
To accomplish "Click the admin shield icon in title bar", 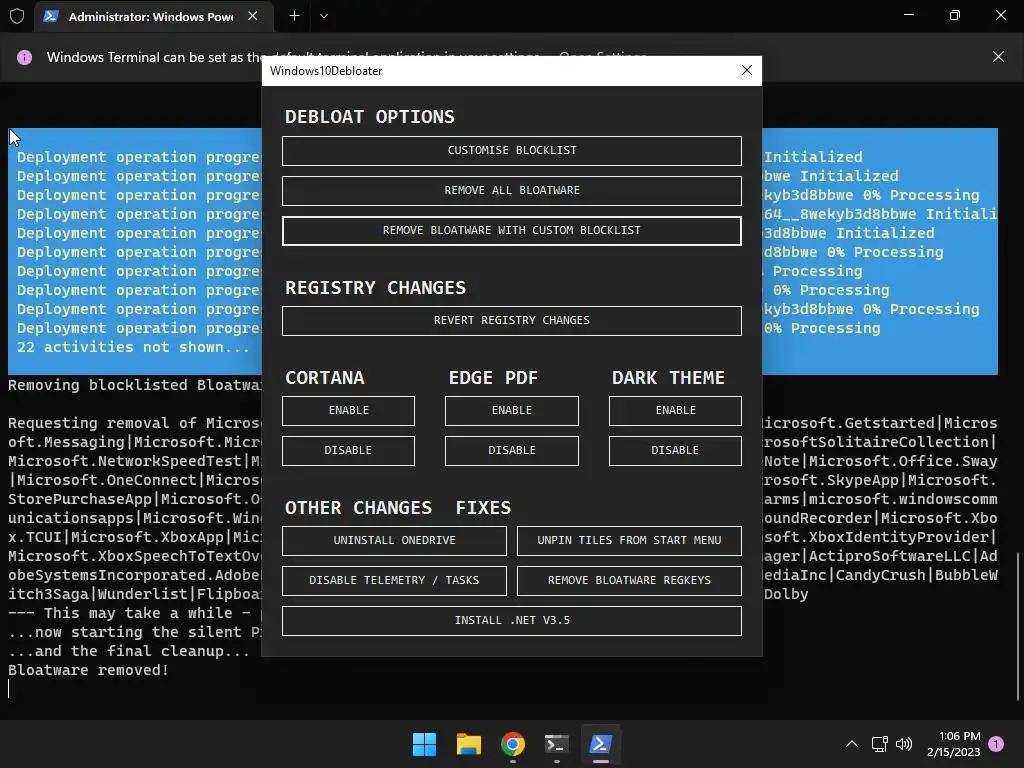I will [17, 16].
